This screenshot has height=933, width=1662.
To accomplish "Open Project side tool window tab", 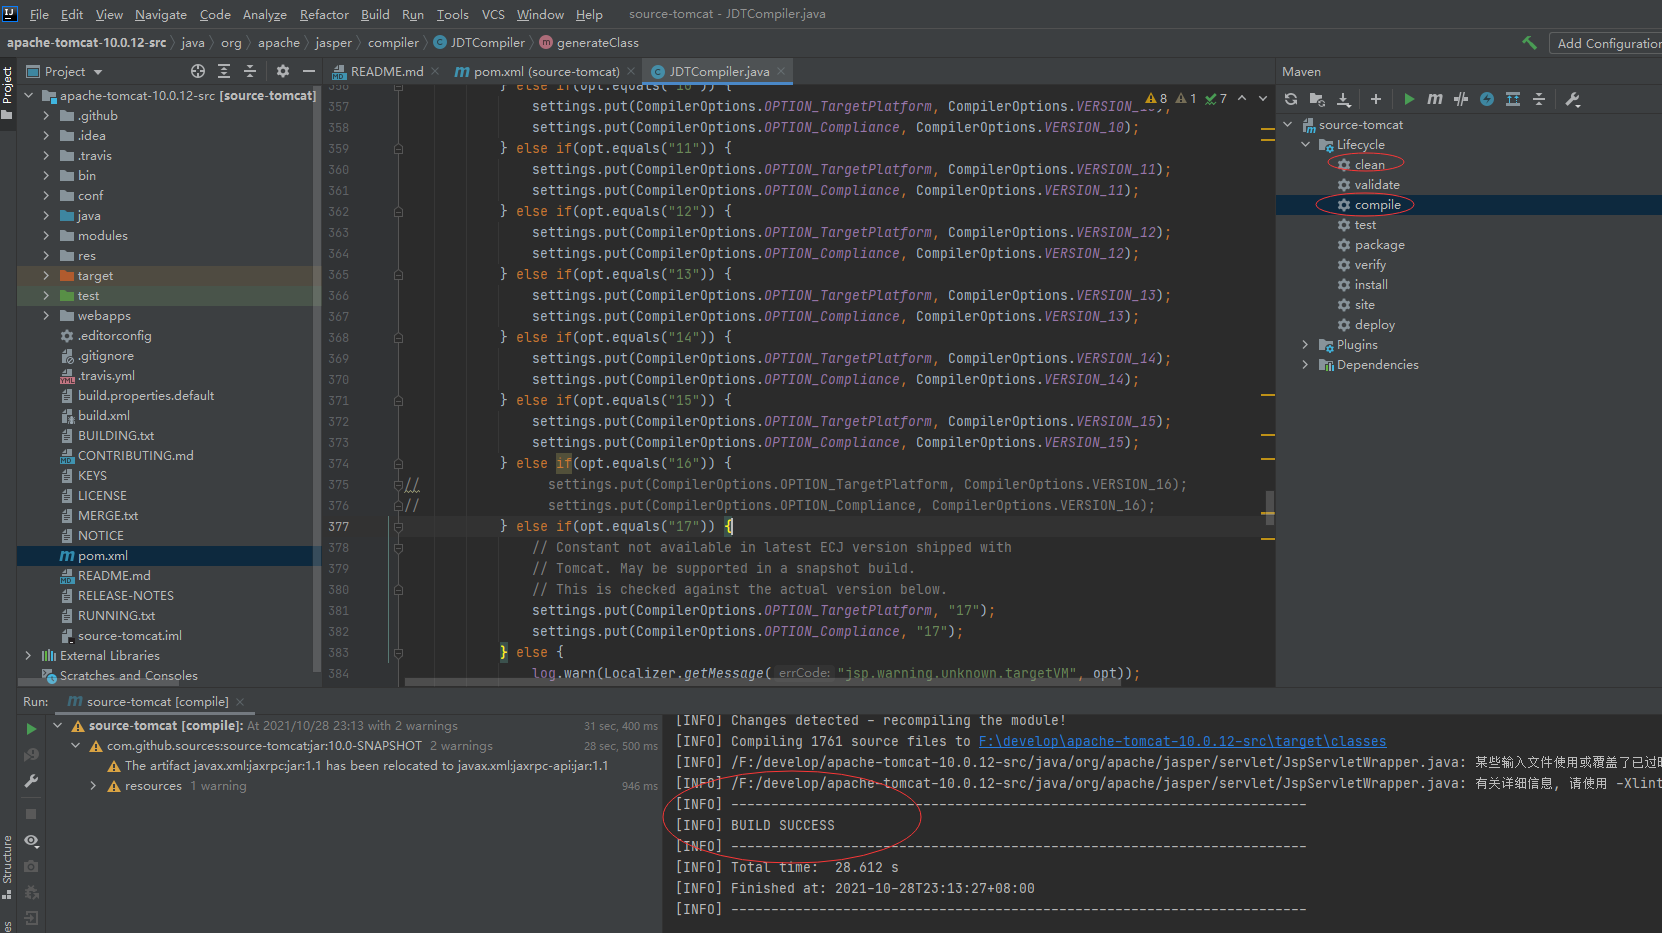I will pos(8,93).
